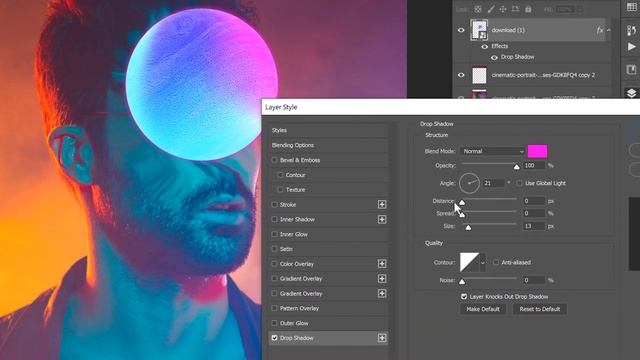Click the Distance value field

(534, 201)
